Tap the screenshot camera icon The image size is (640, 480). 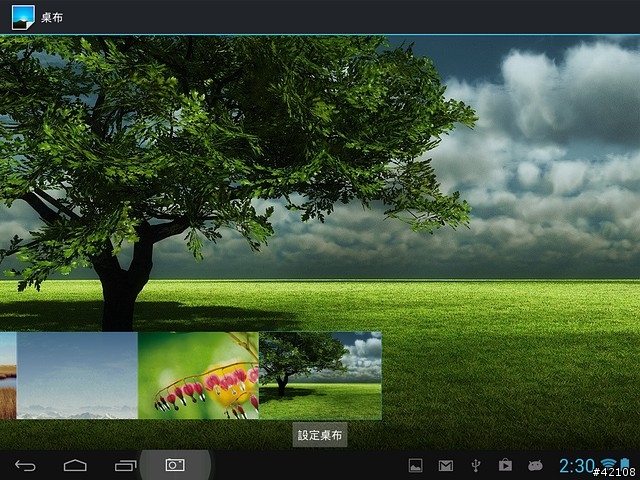coord(175,465)
